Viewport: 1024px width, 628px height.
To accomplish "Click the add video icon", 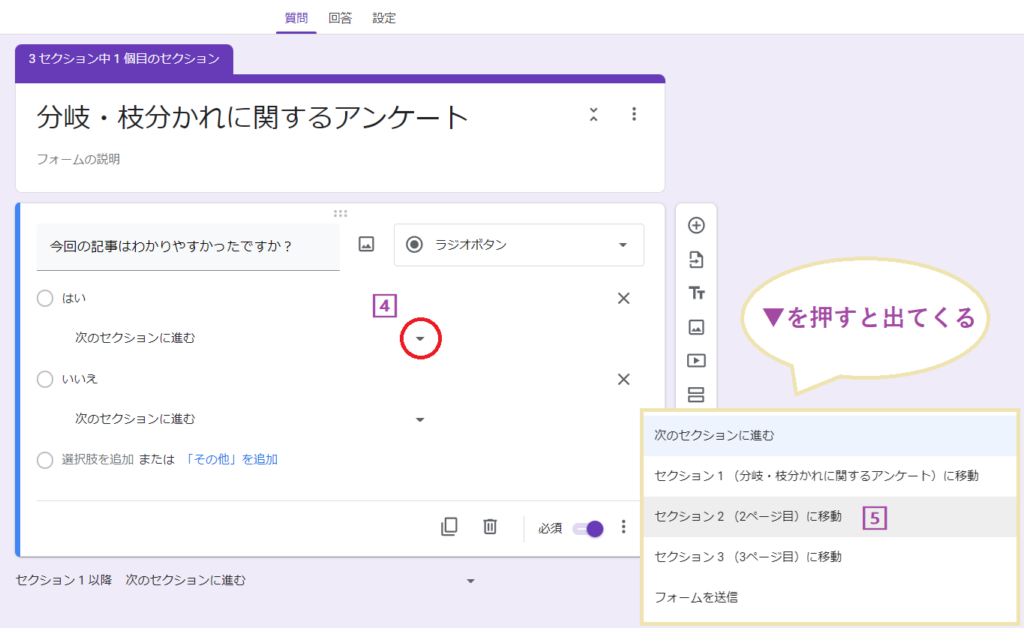I will [696, 361].
